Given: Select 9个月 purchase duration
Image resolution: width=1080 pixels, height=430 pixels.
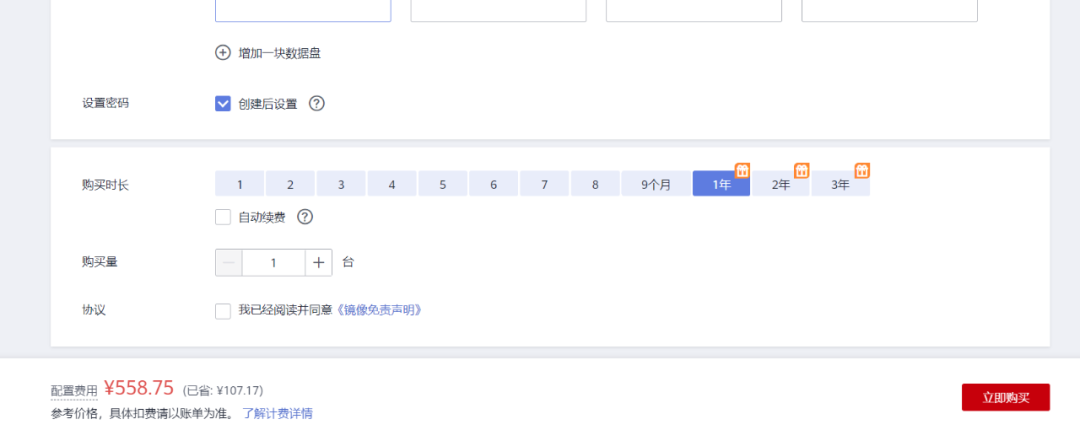Looking at the screenshot, I should coord(656,184).
